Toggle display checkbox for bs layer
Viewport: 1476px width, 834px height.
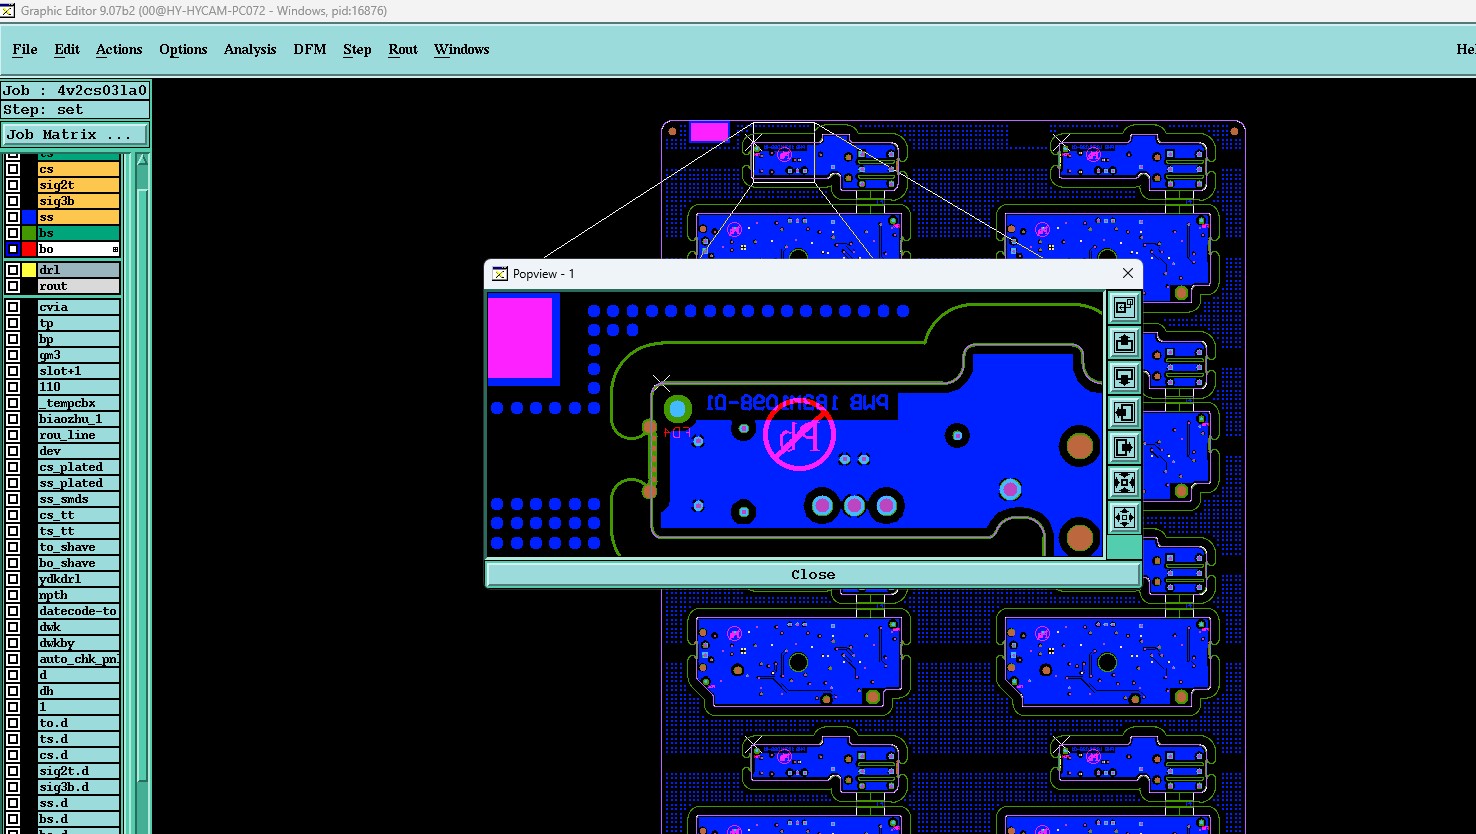(13, 233)
